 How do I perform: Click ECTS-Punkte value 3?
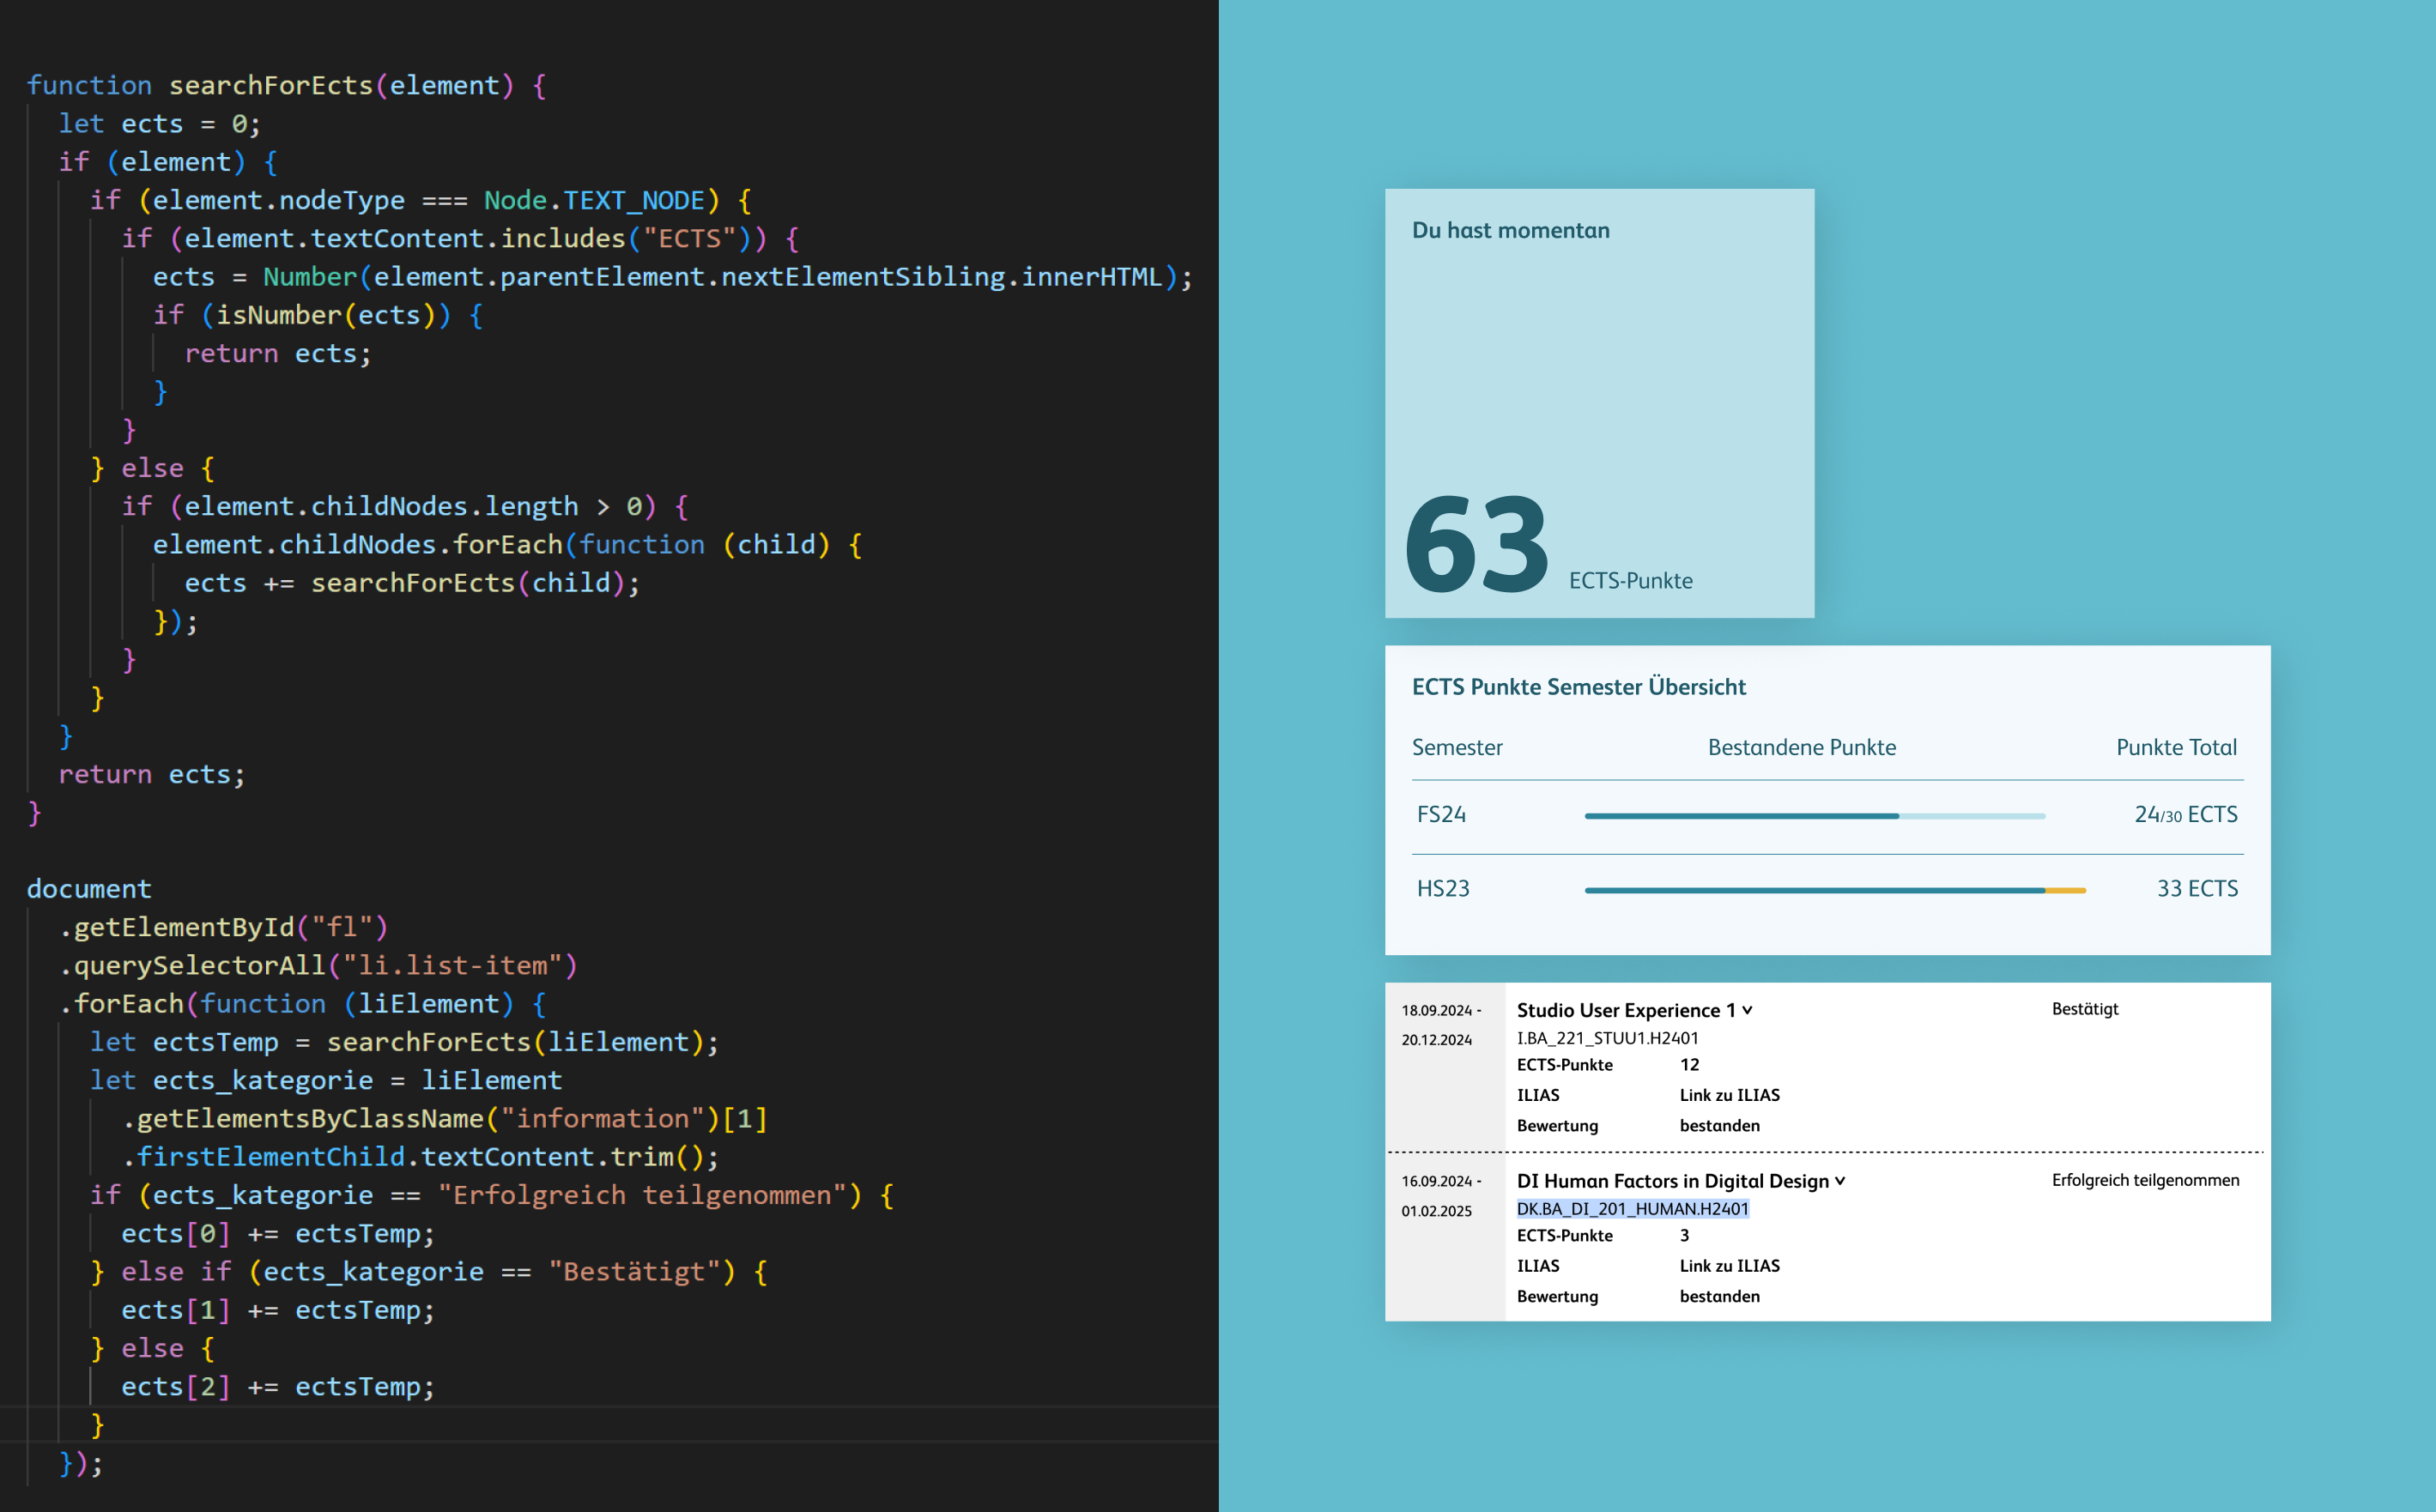[1684, 1236]
